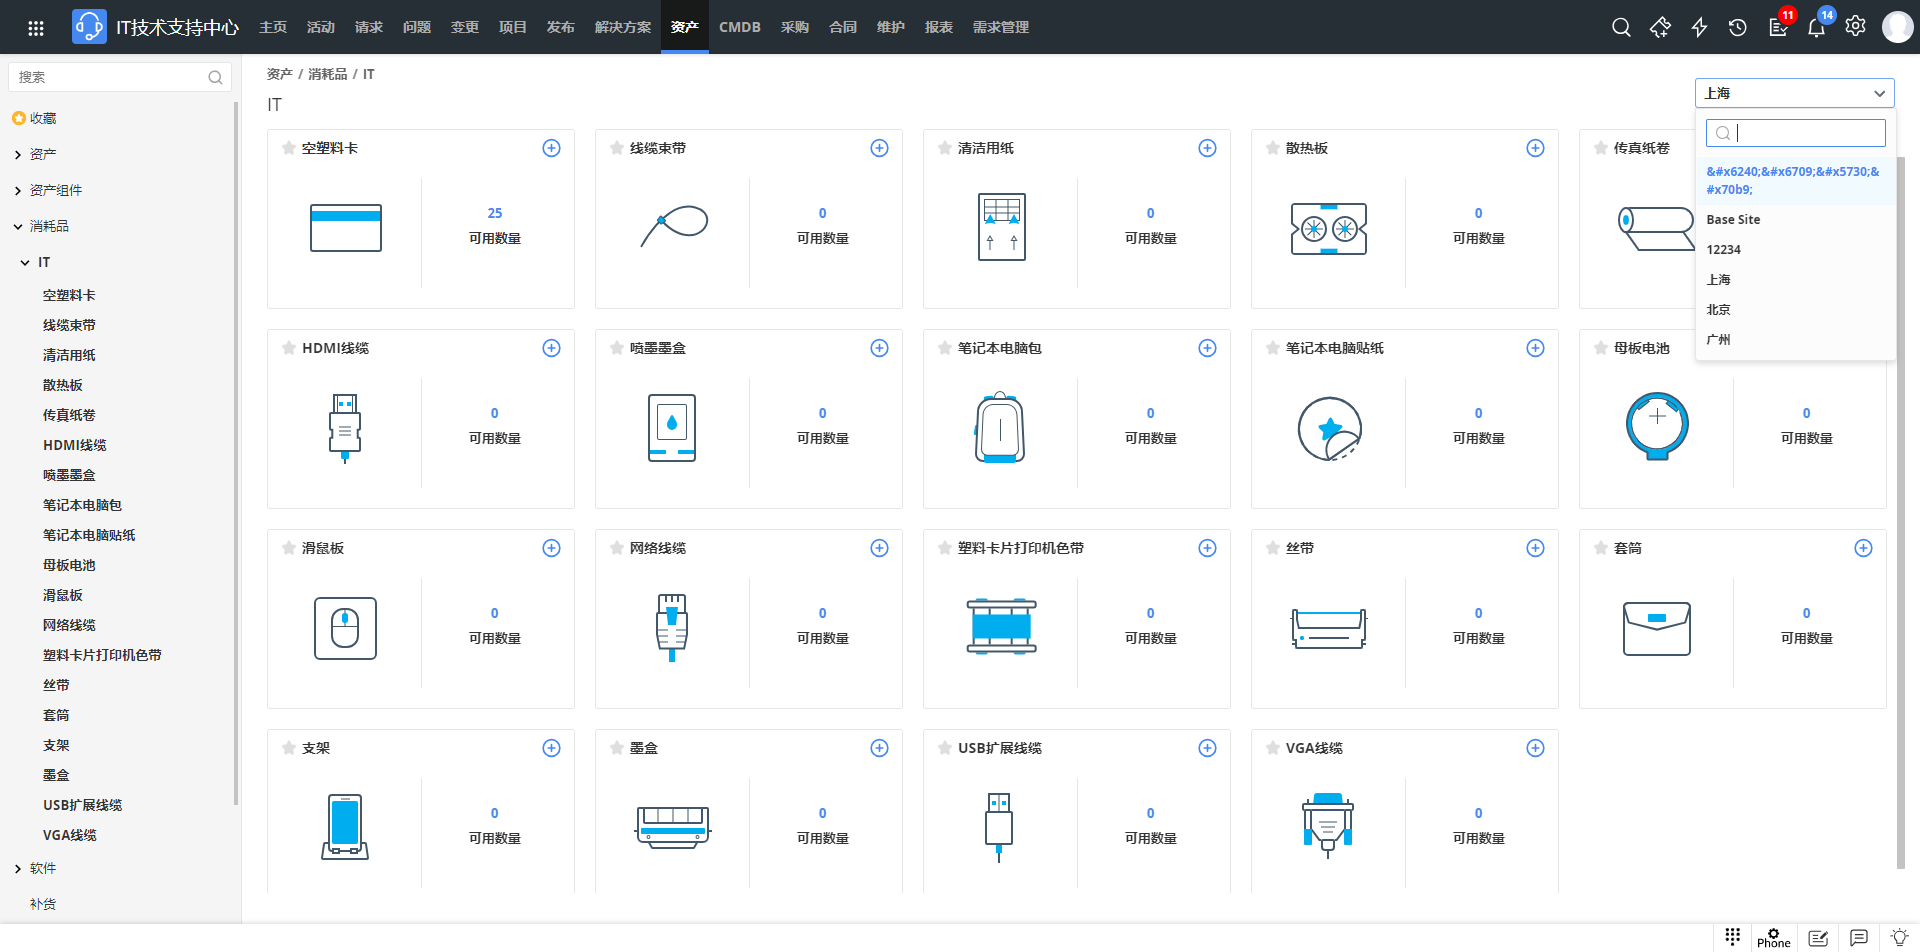
Task: Select 塑料卡片打印机色带 in sidebar tree
Action: pos(102,655)
